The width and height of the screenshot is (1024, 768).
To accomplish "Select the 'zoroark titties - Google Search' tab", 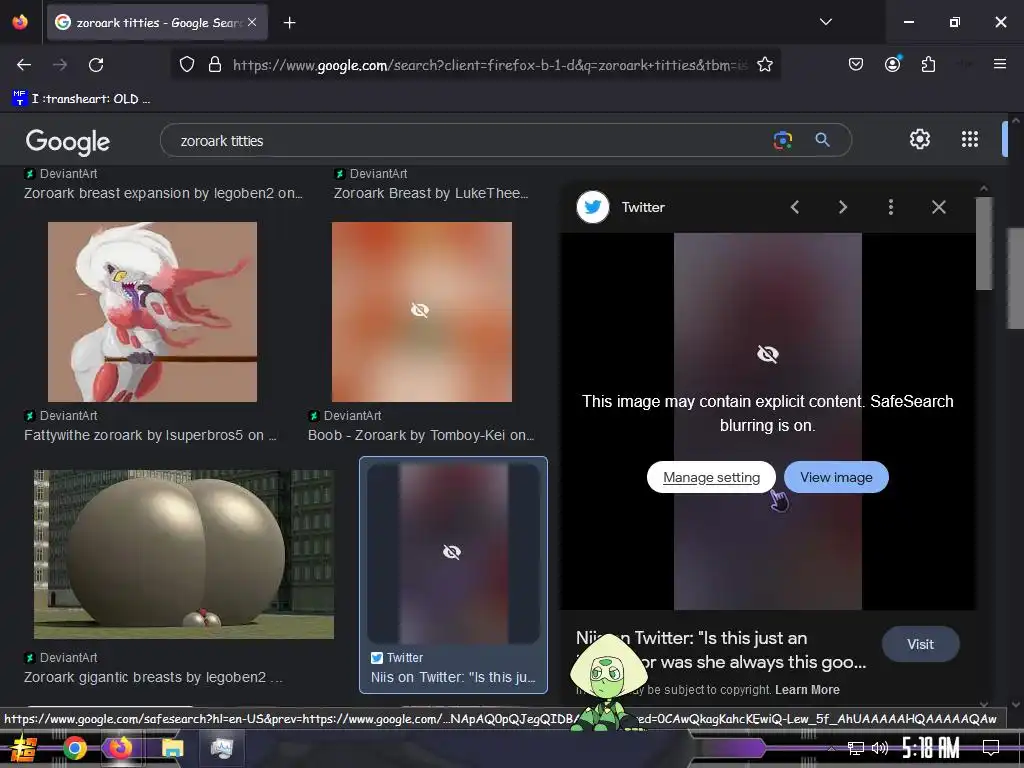I will point(157,23).
